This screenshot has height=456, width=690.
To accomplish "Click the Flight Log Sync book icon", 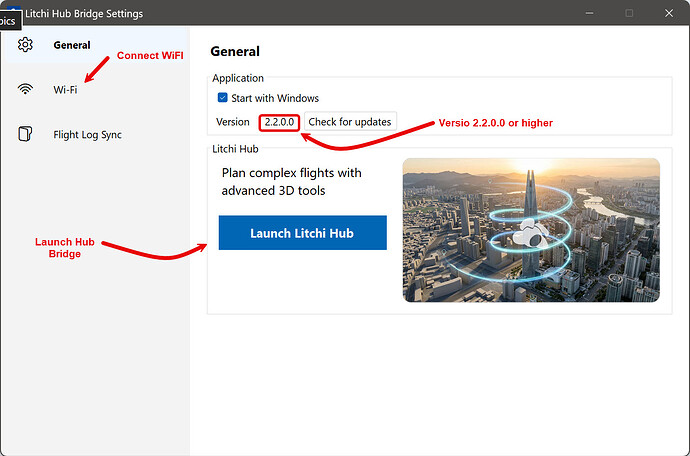I will click(25, 134).
